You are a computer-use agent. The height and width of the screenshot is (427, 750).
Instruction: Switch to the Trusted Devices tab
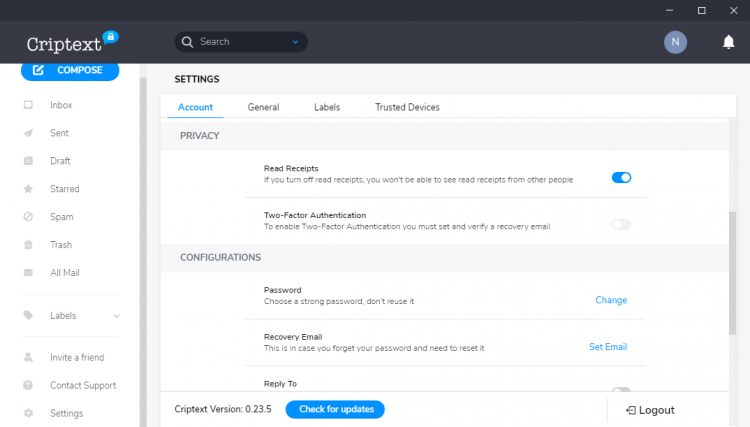coord(407,107)
